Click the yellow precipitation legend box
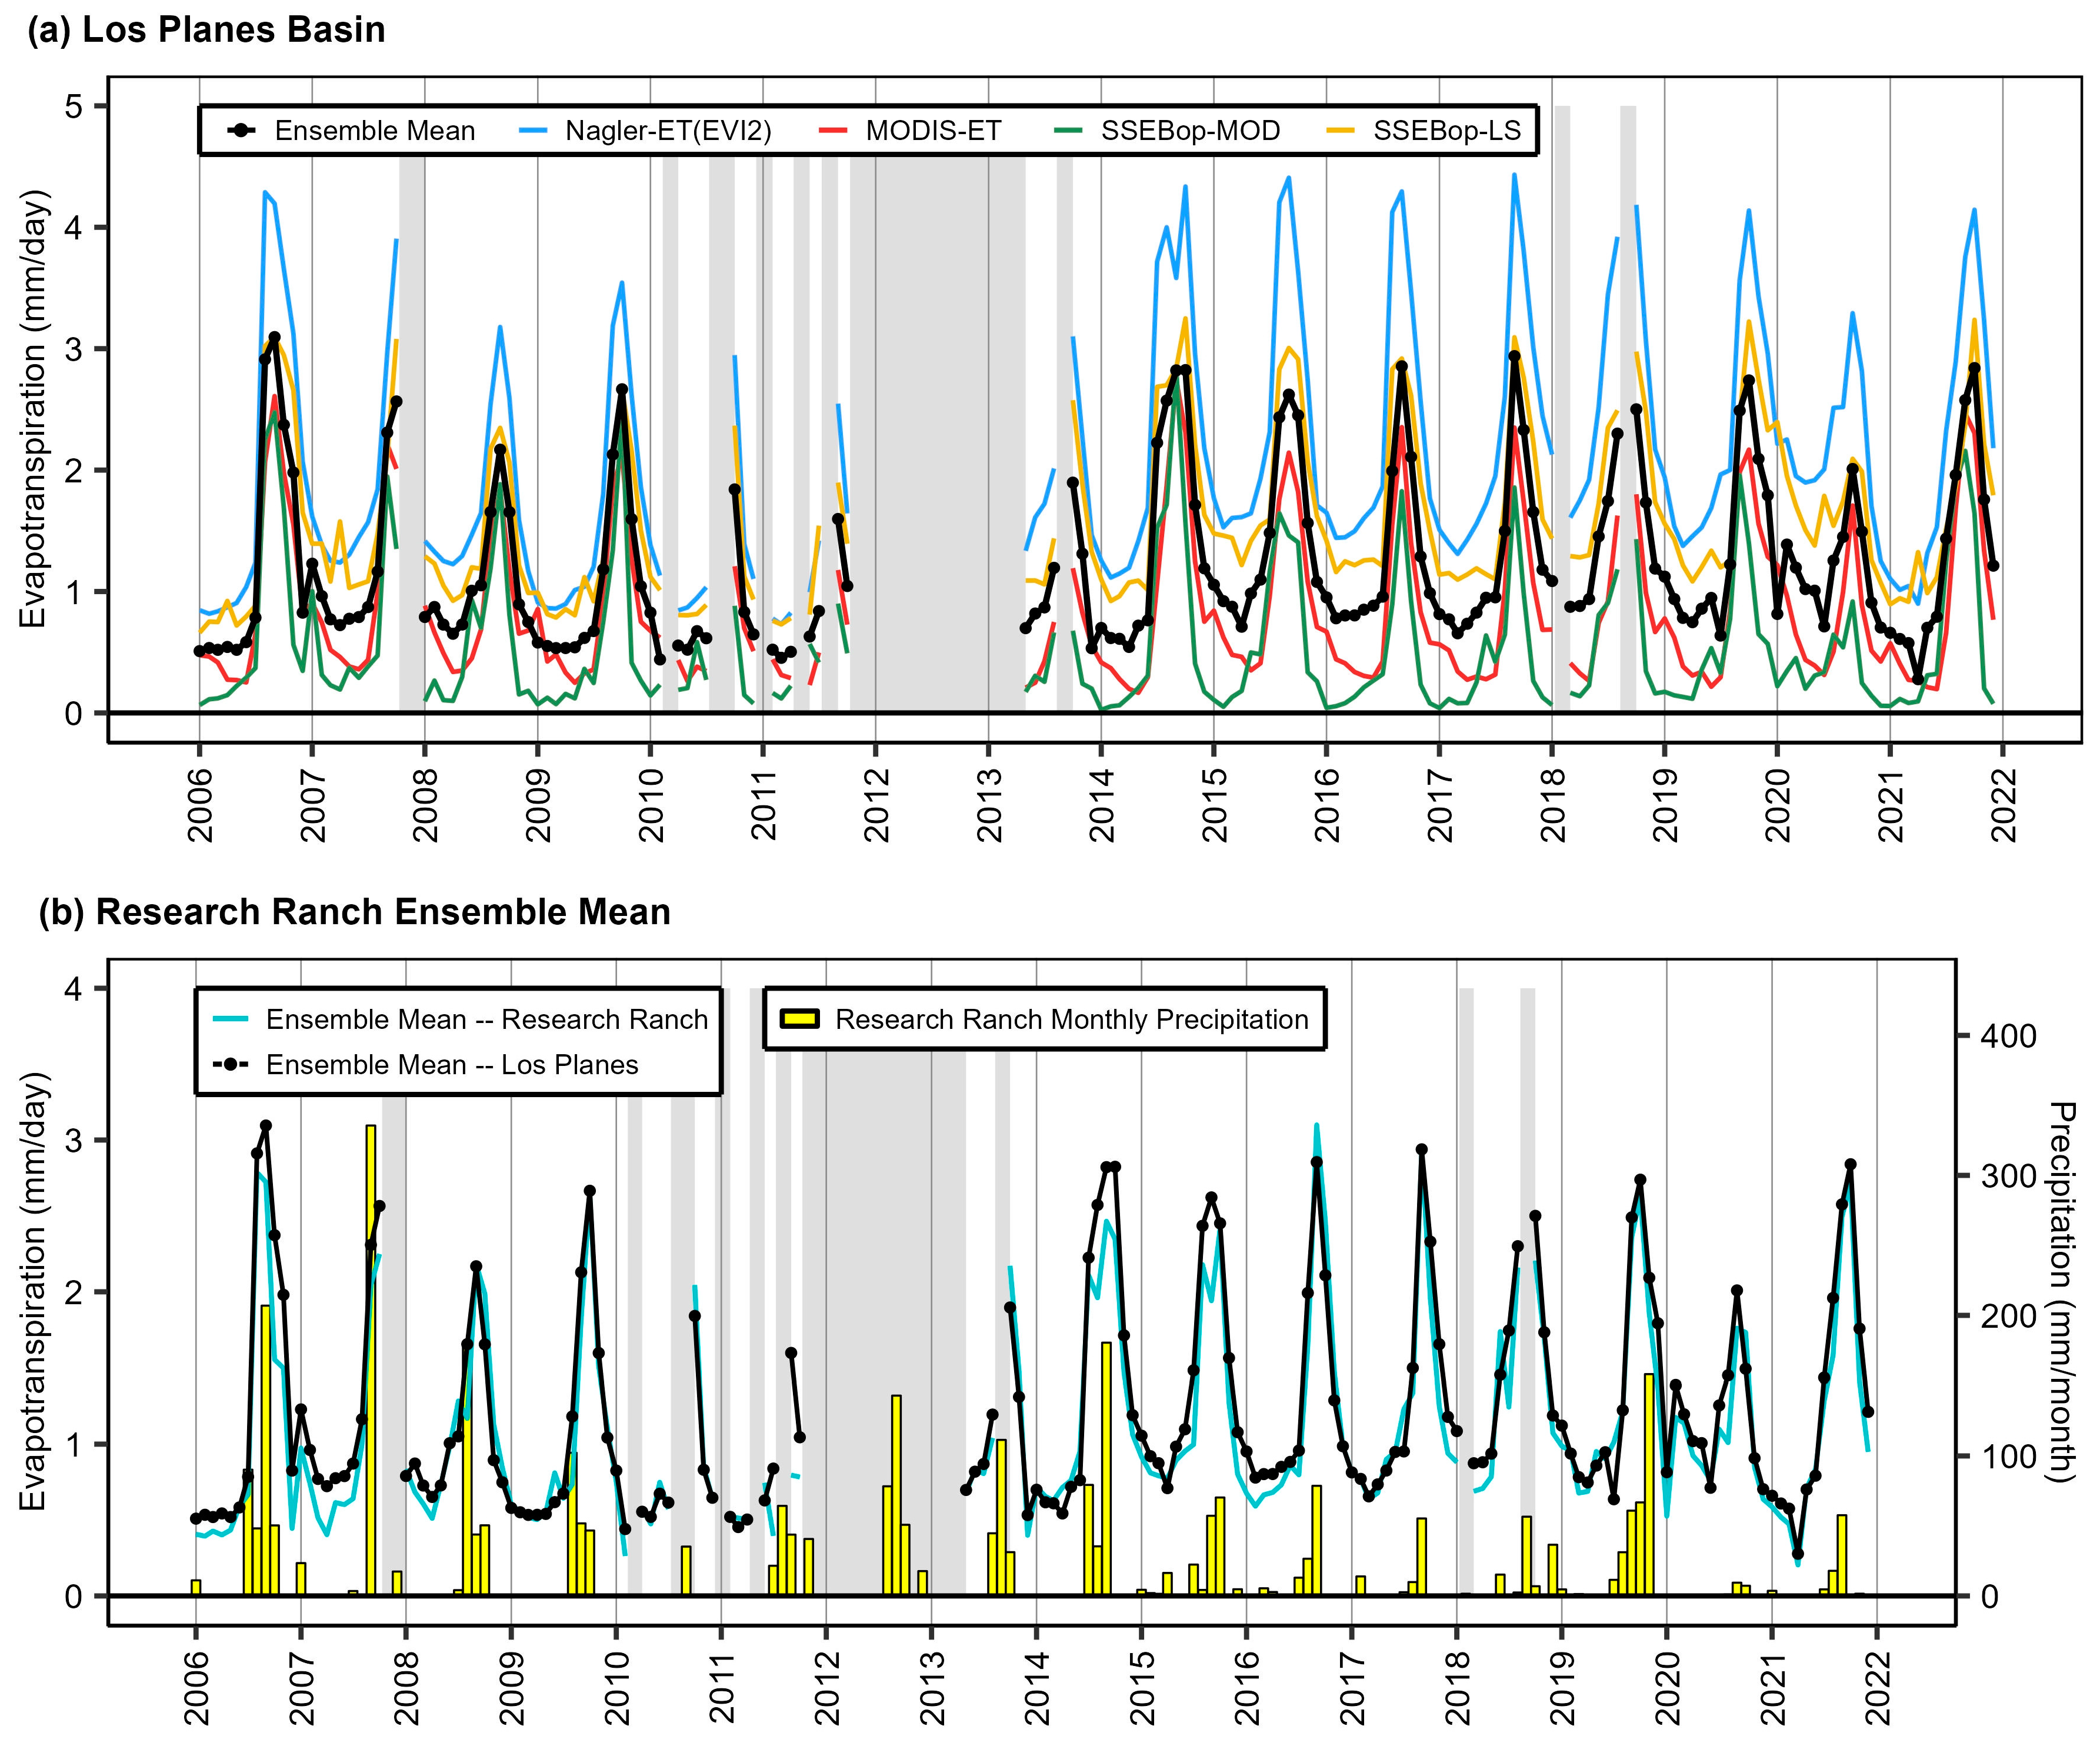Image resolution: width=2100 pixels, height=1746 pixels. pyautogui.click(x=799, y=1019)
